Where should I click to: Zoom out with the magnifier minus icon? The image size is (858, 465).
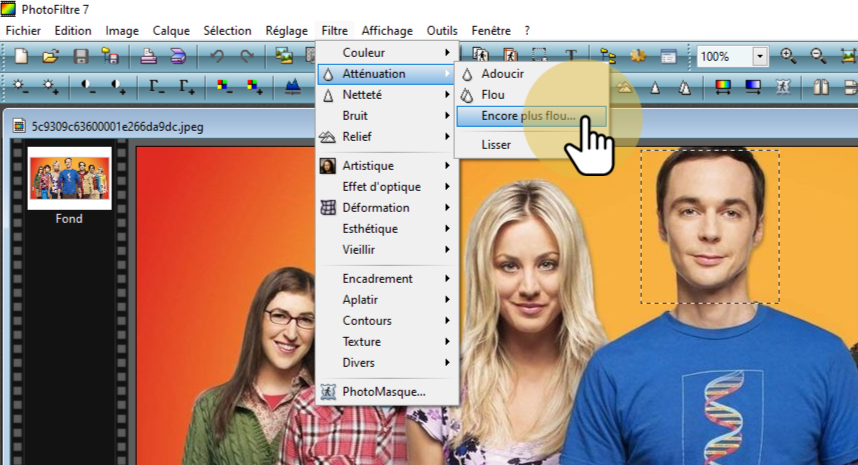click(x=818, y=56)
